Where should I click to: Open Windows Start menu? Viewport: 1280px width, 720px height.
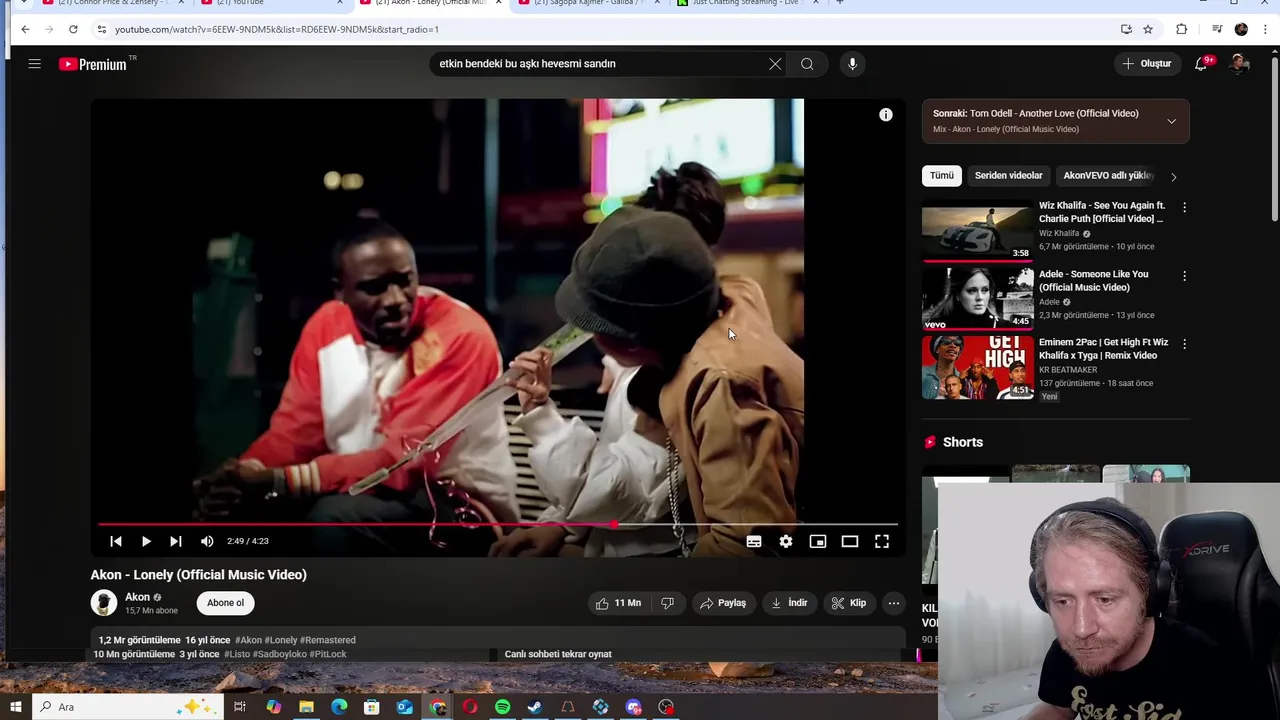16,707
